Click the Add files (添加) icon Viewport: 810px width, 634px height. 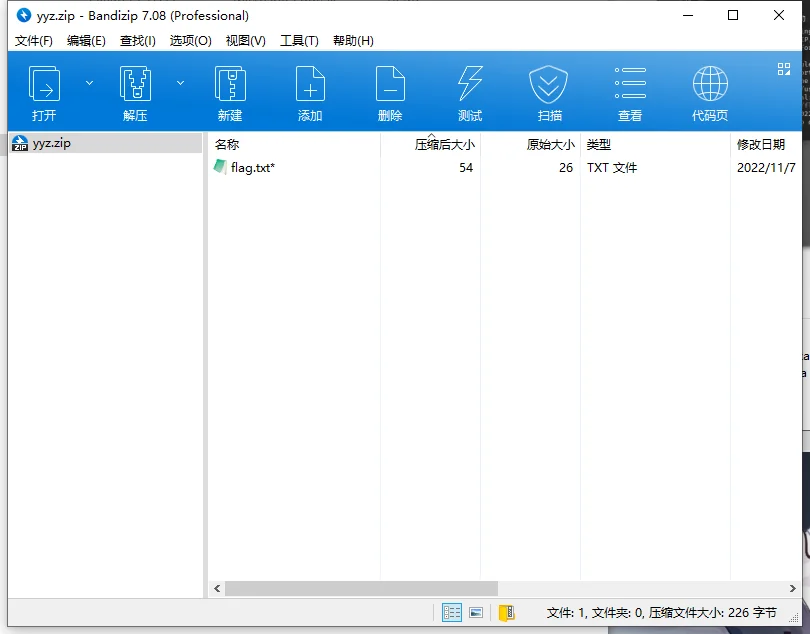click(x=310, y=92)
